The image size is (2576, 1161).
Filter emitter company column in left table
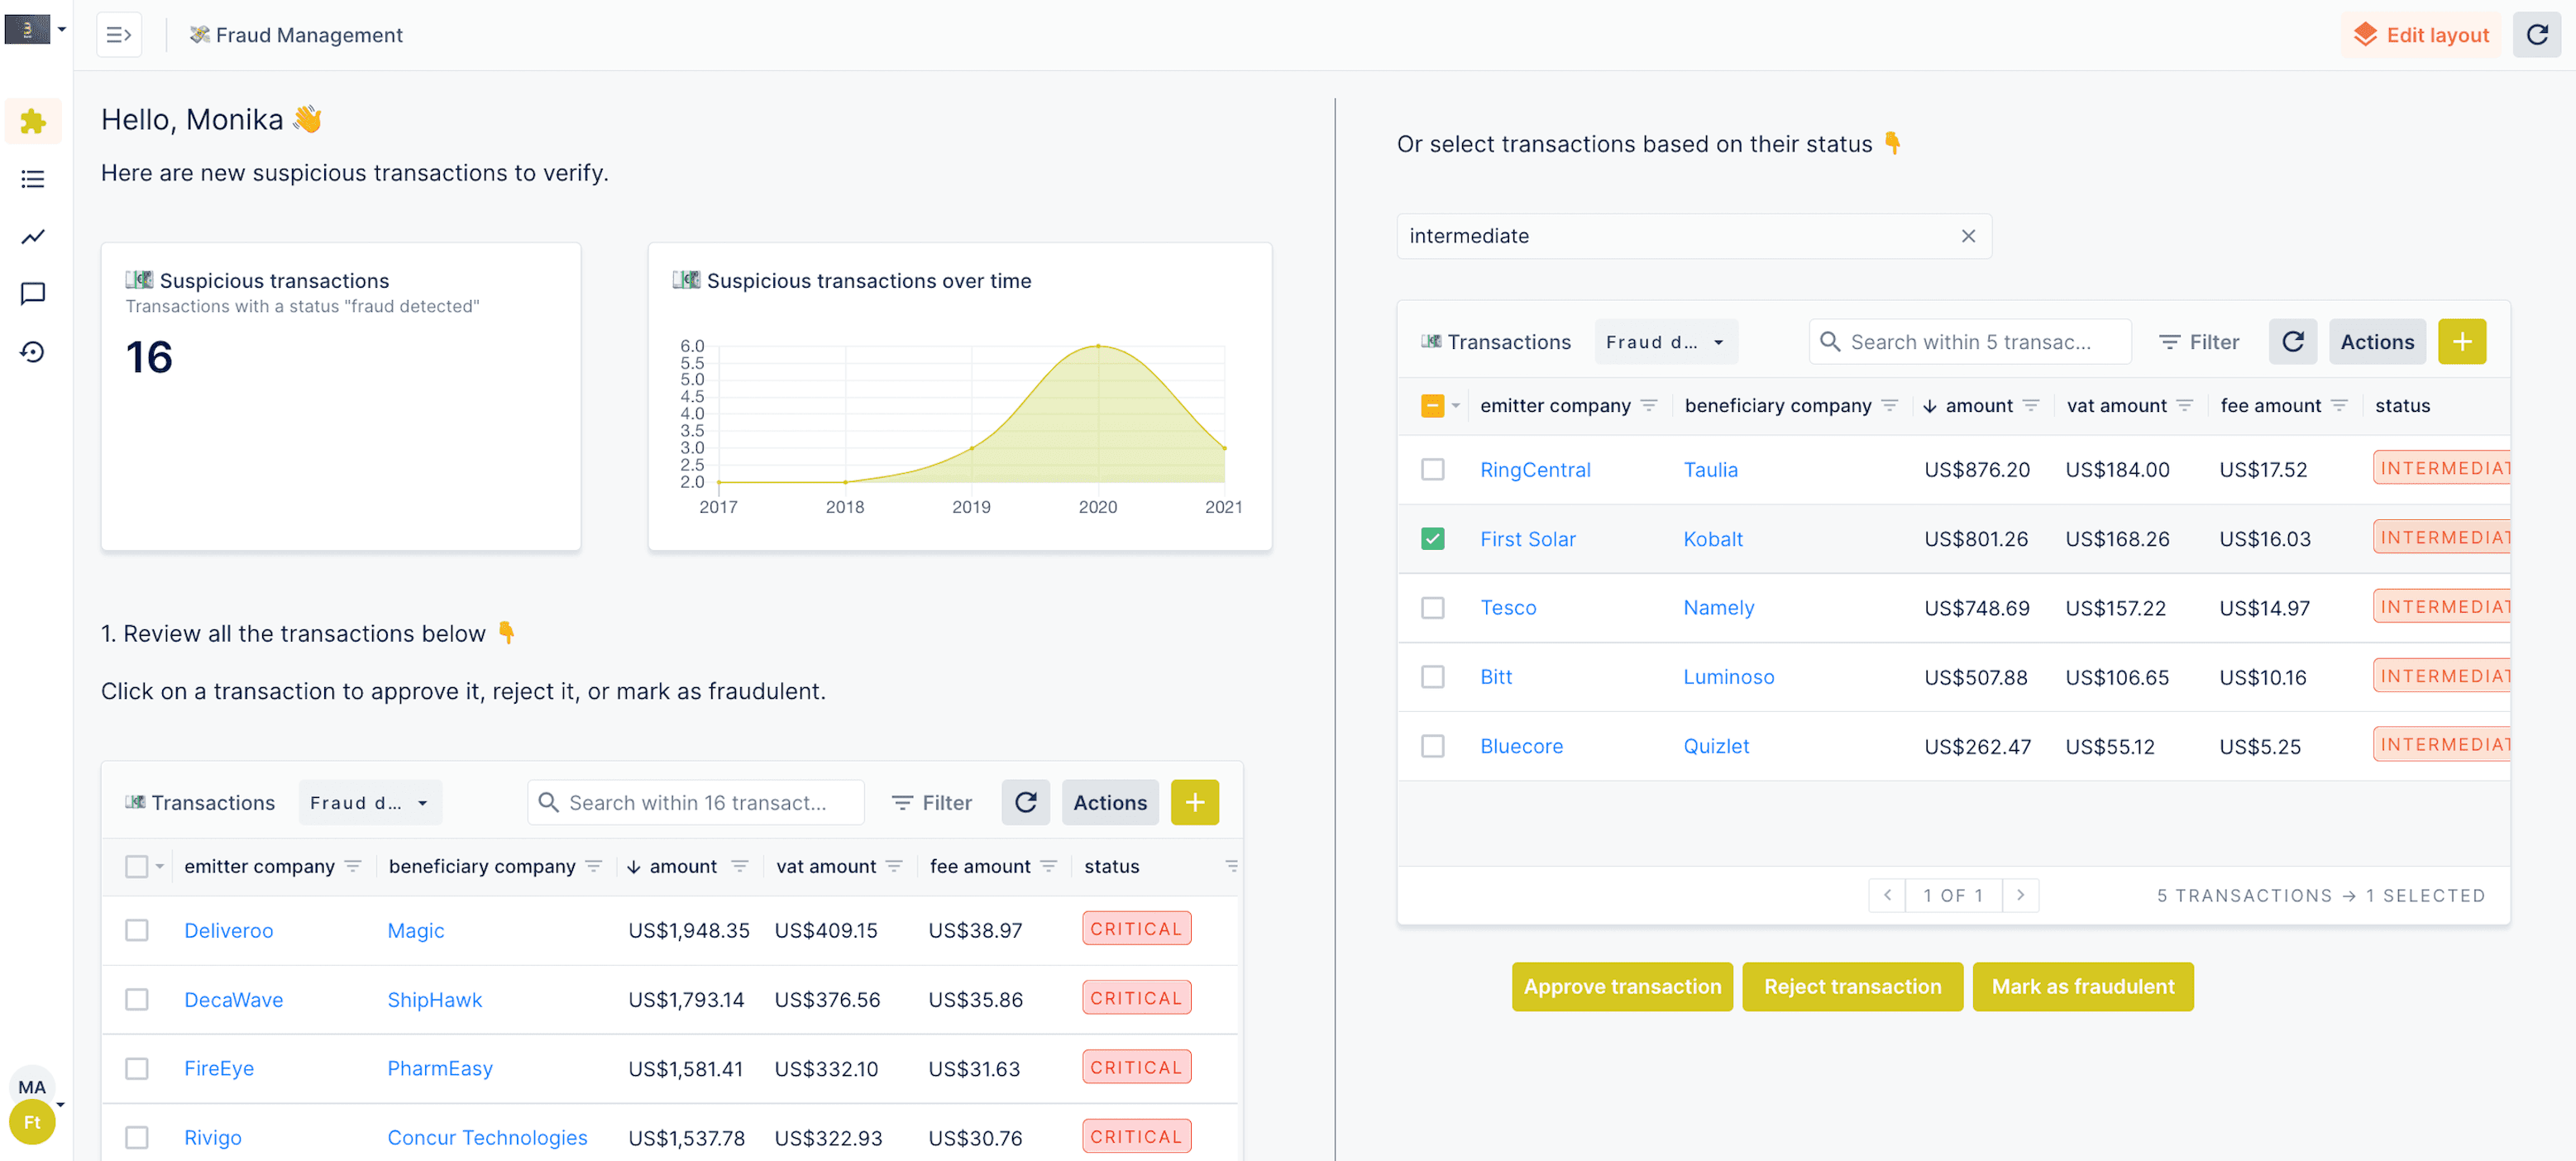tap(353, 866)
